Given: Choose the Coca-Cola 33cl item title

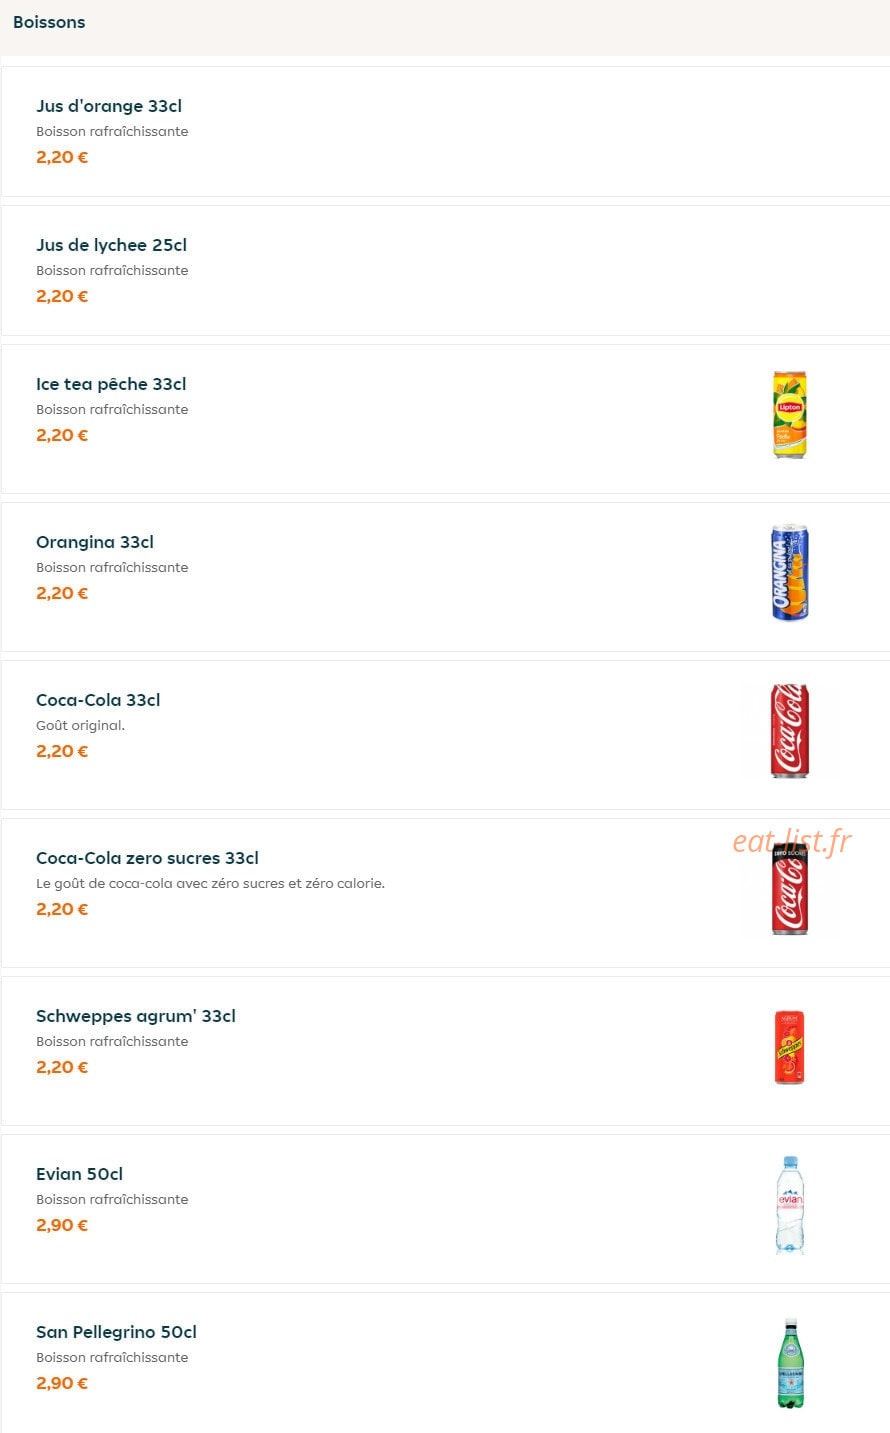Looking at the screenshot, I should pos(98,700).
